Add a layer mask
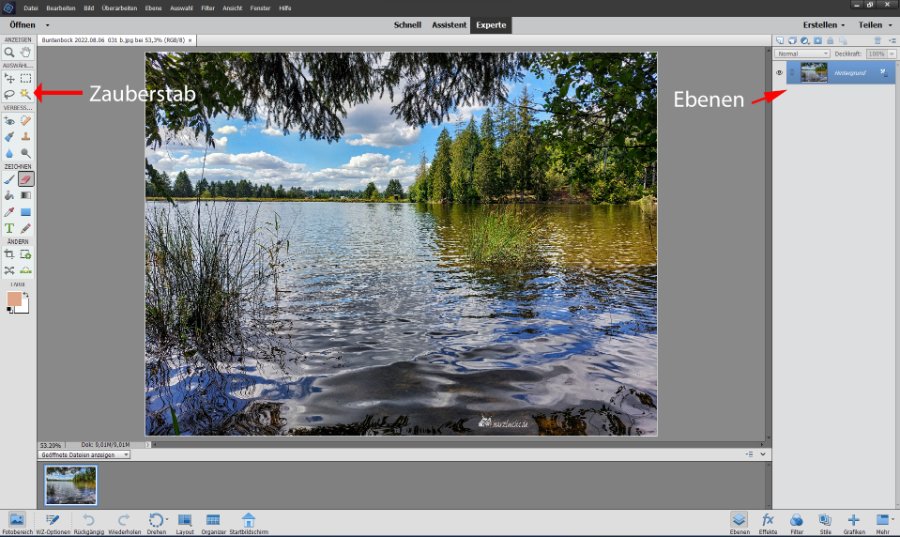The image size is (900, 537). tap(818, 41)
